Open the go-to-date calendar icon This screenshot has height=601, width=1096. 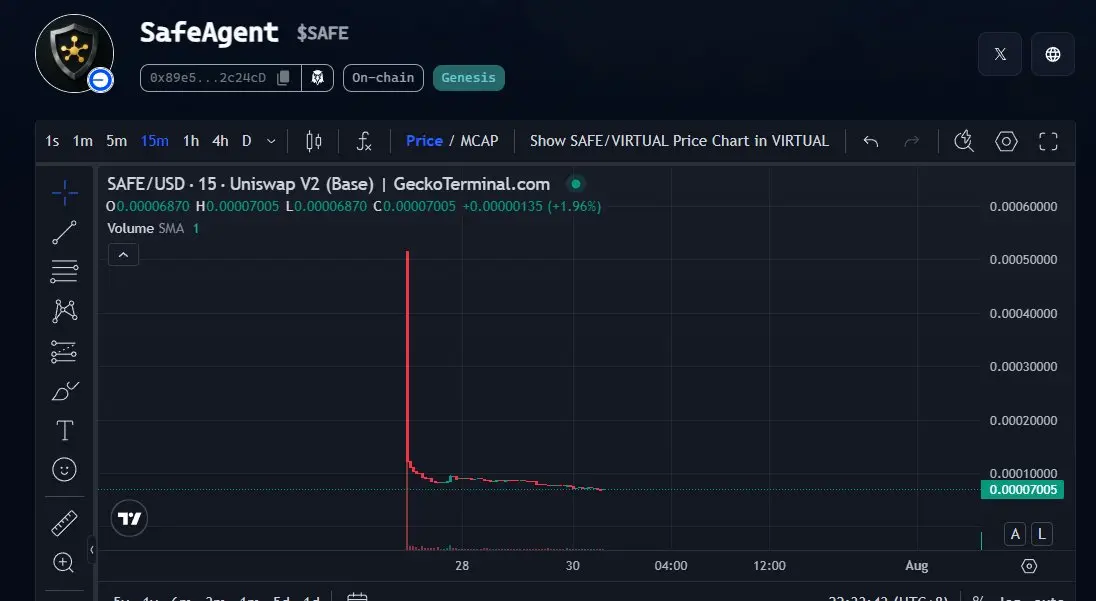click(357, 596)
